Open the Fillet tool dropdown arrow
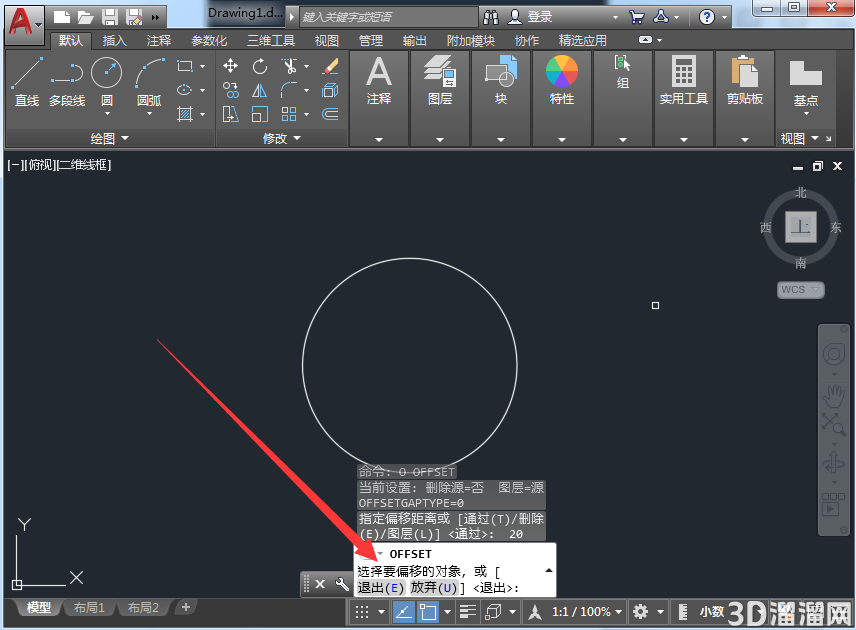The height and width of the screenshot is (630, 856). (x=306, y=91)
